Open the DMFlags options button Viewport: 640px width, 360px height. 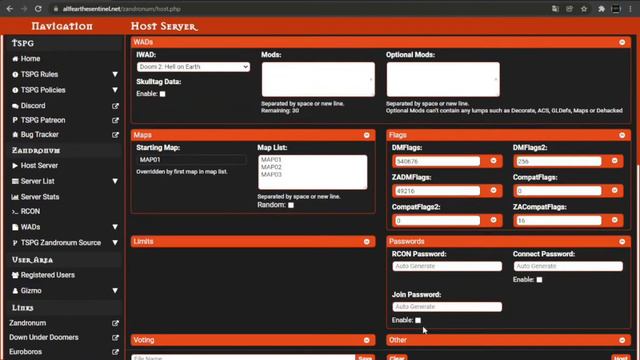point(493,161)
